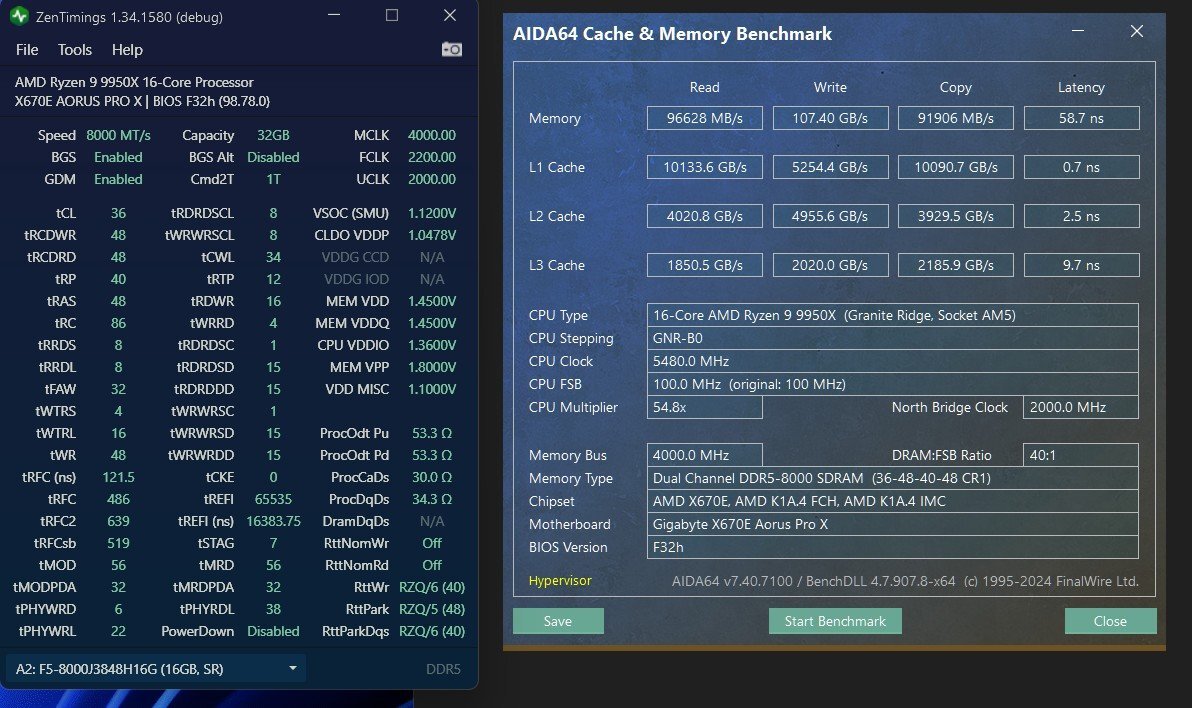Click the VSOC (SMU) value 1.1200V
Viewport: 1192px width, 708px height.
432,213
